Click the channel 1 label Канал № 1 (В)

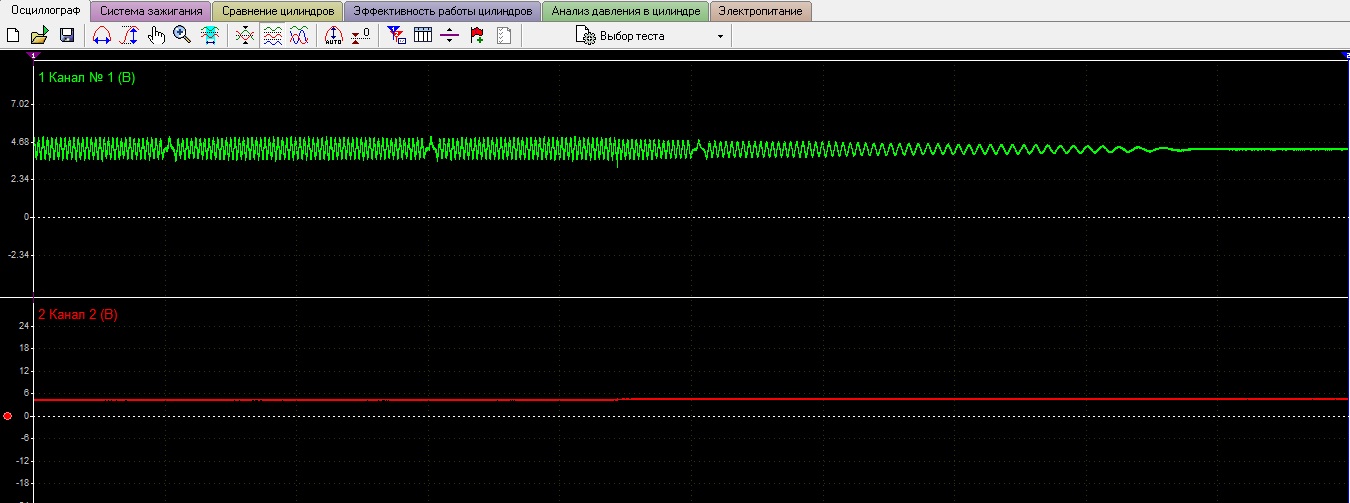pyautogui.click(x=86, y=77)
